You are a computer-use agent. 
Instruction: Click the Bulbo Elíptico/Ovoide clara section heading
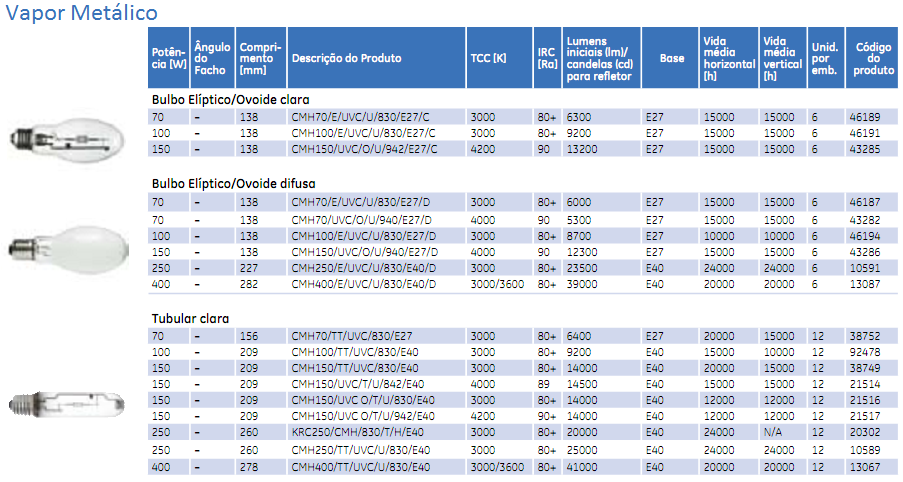[230, 100]
